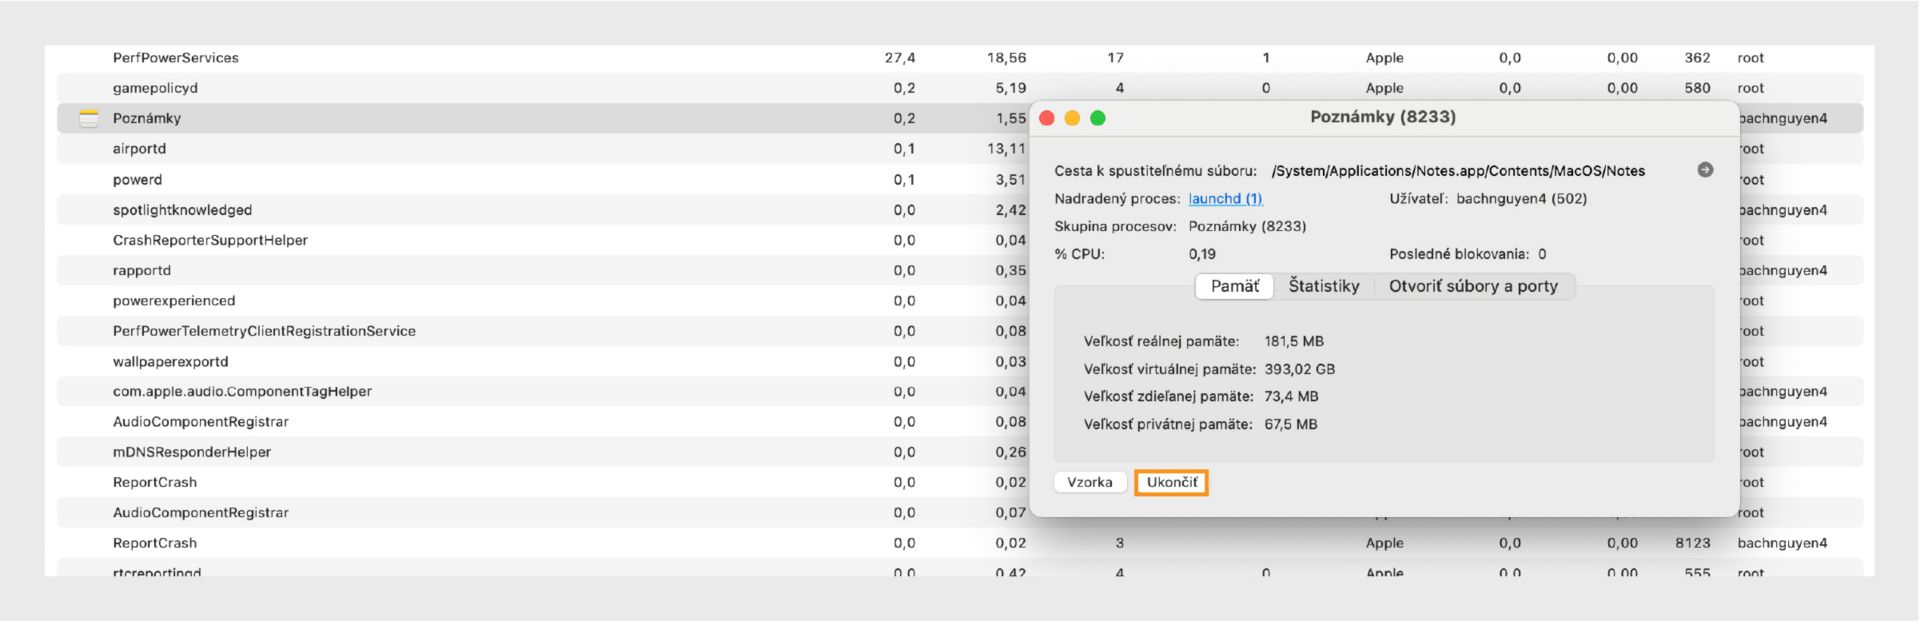Open the launchd (1) parent process link

1225,199
